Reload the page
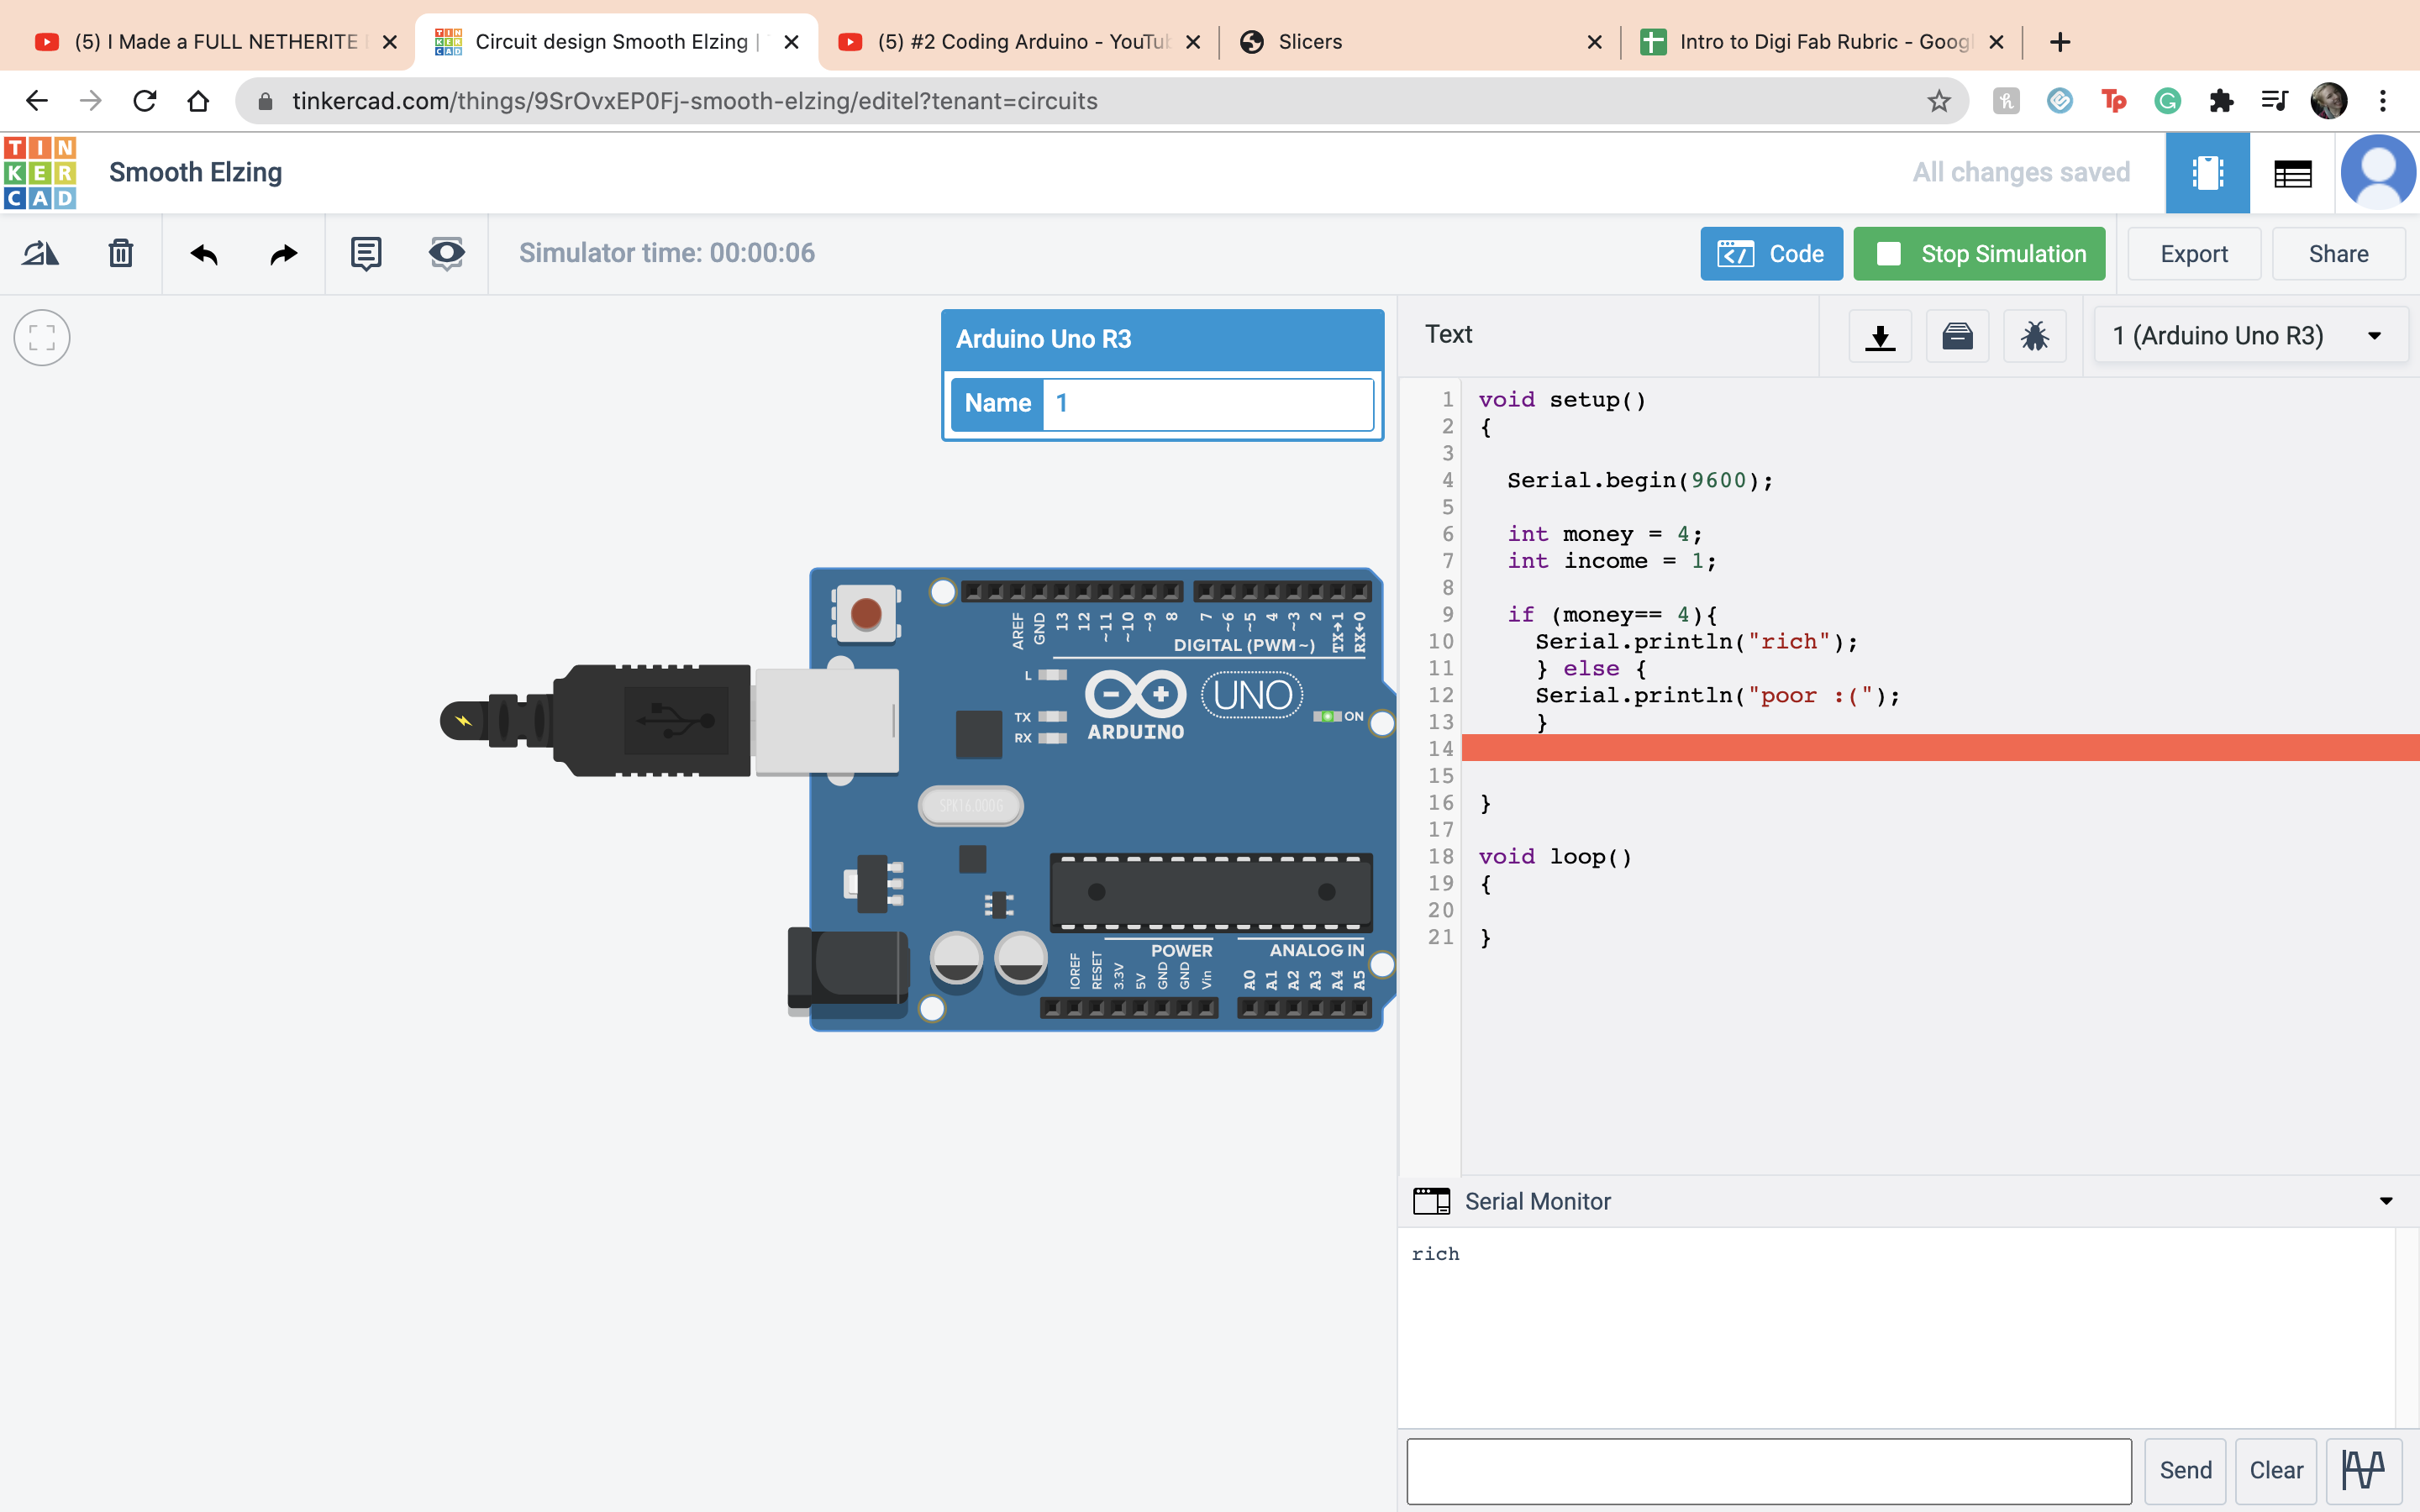The image size is (2420, 1512). pos(145,101)
